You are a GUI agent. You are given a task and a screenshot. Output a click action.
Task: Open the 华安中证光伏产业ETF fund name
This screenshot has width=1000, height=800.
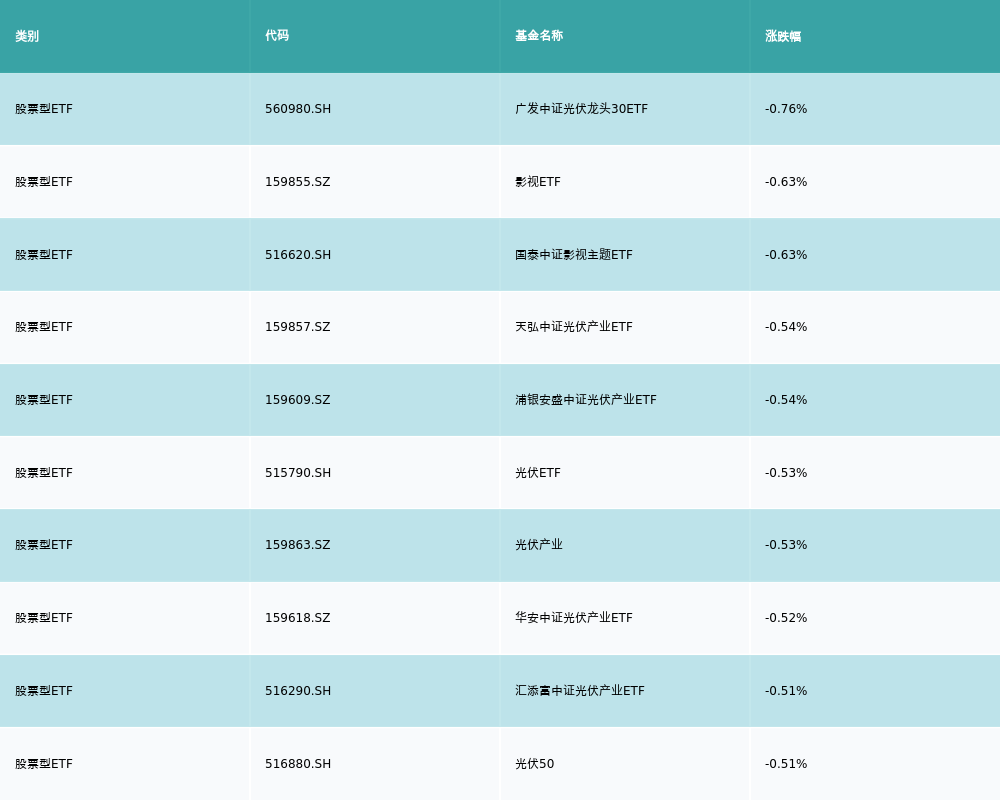pos(574,618)
